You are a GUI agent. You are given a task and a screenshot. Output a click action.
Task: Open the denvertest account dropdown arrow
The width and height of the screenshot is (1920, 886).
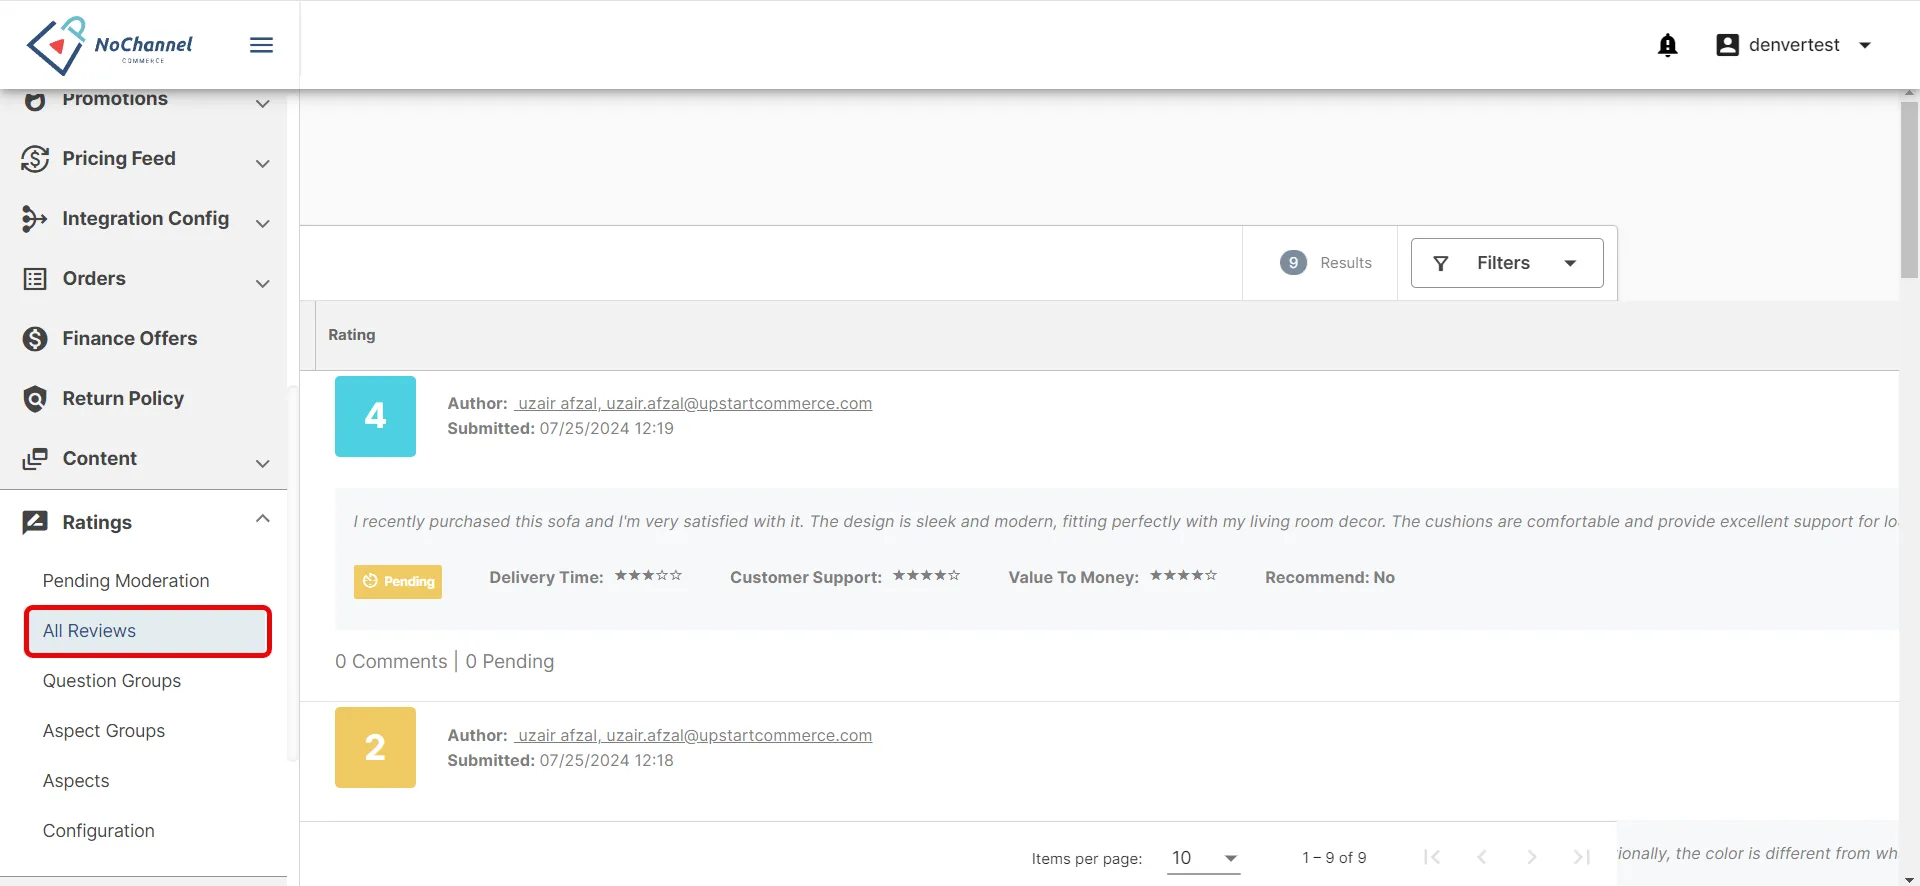(1865, 45)
